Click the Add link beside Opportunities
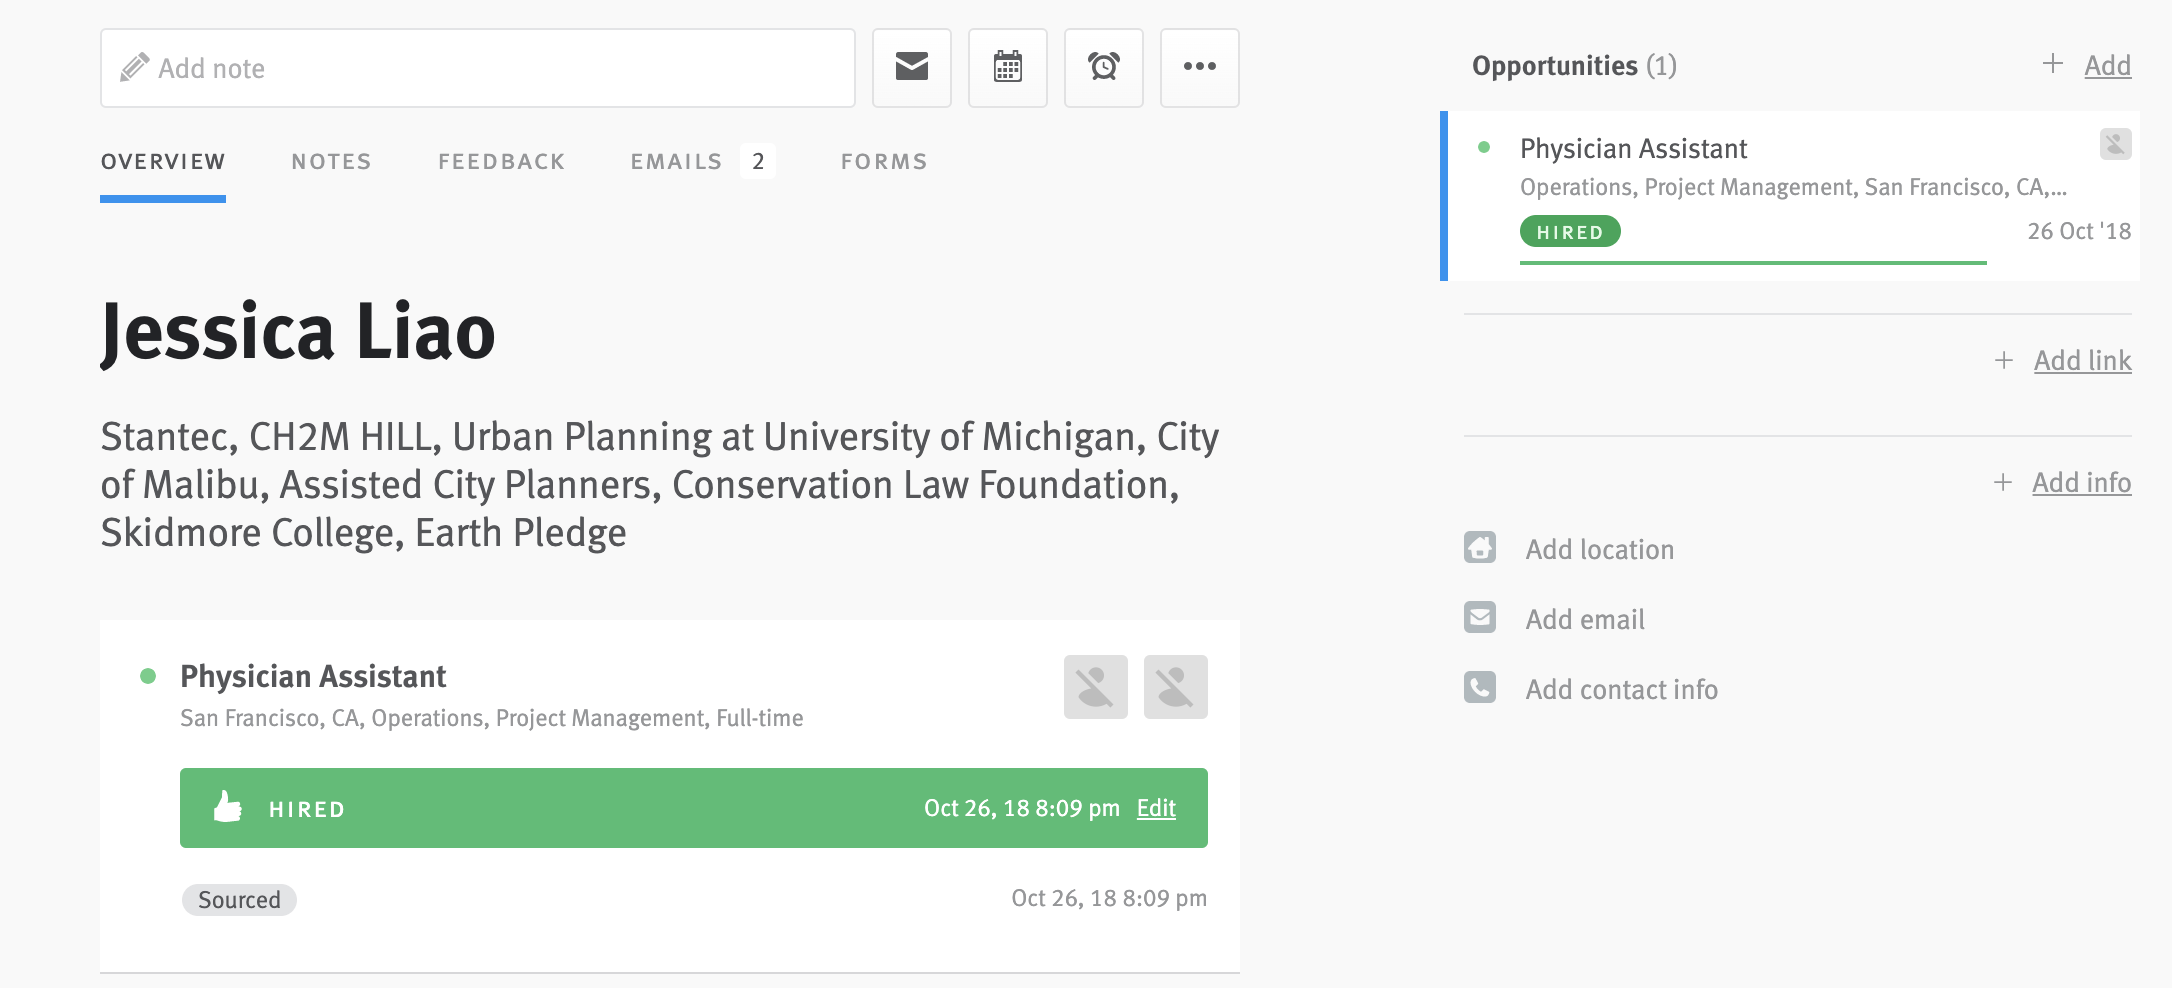This screenshot has width=2172, height=988. (2107, 66)
